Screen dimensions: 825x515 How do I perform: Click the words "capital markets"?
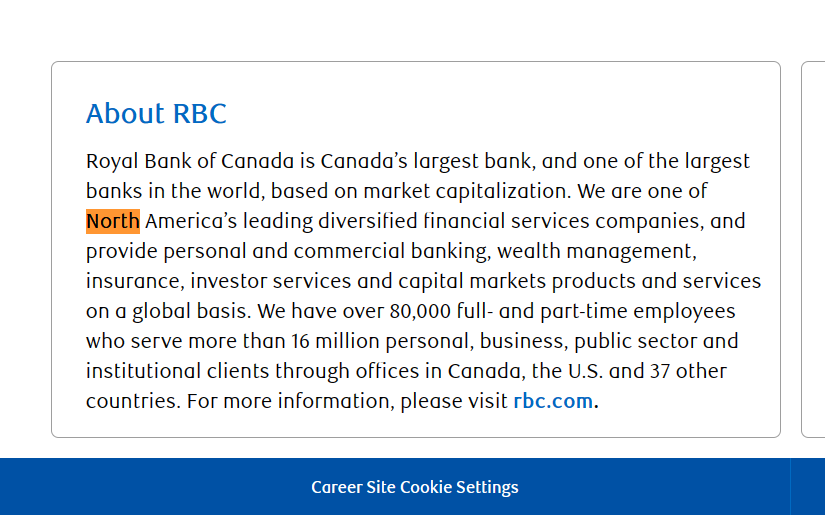point(472,281)
